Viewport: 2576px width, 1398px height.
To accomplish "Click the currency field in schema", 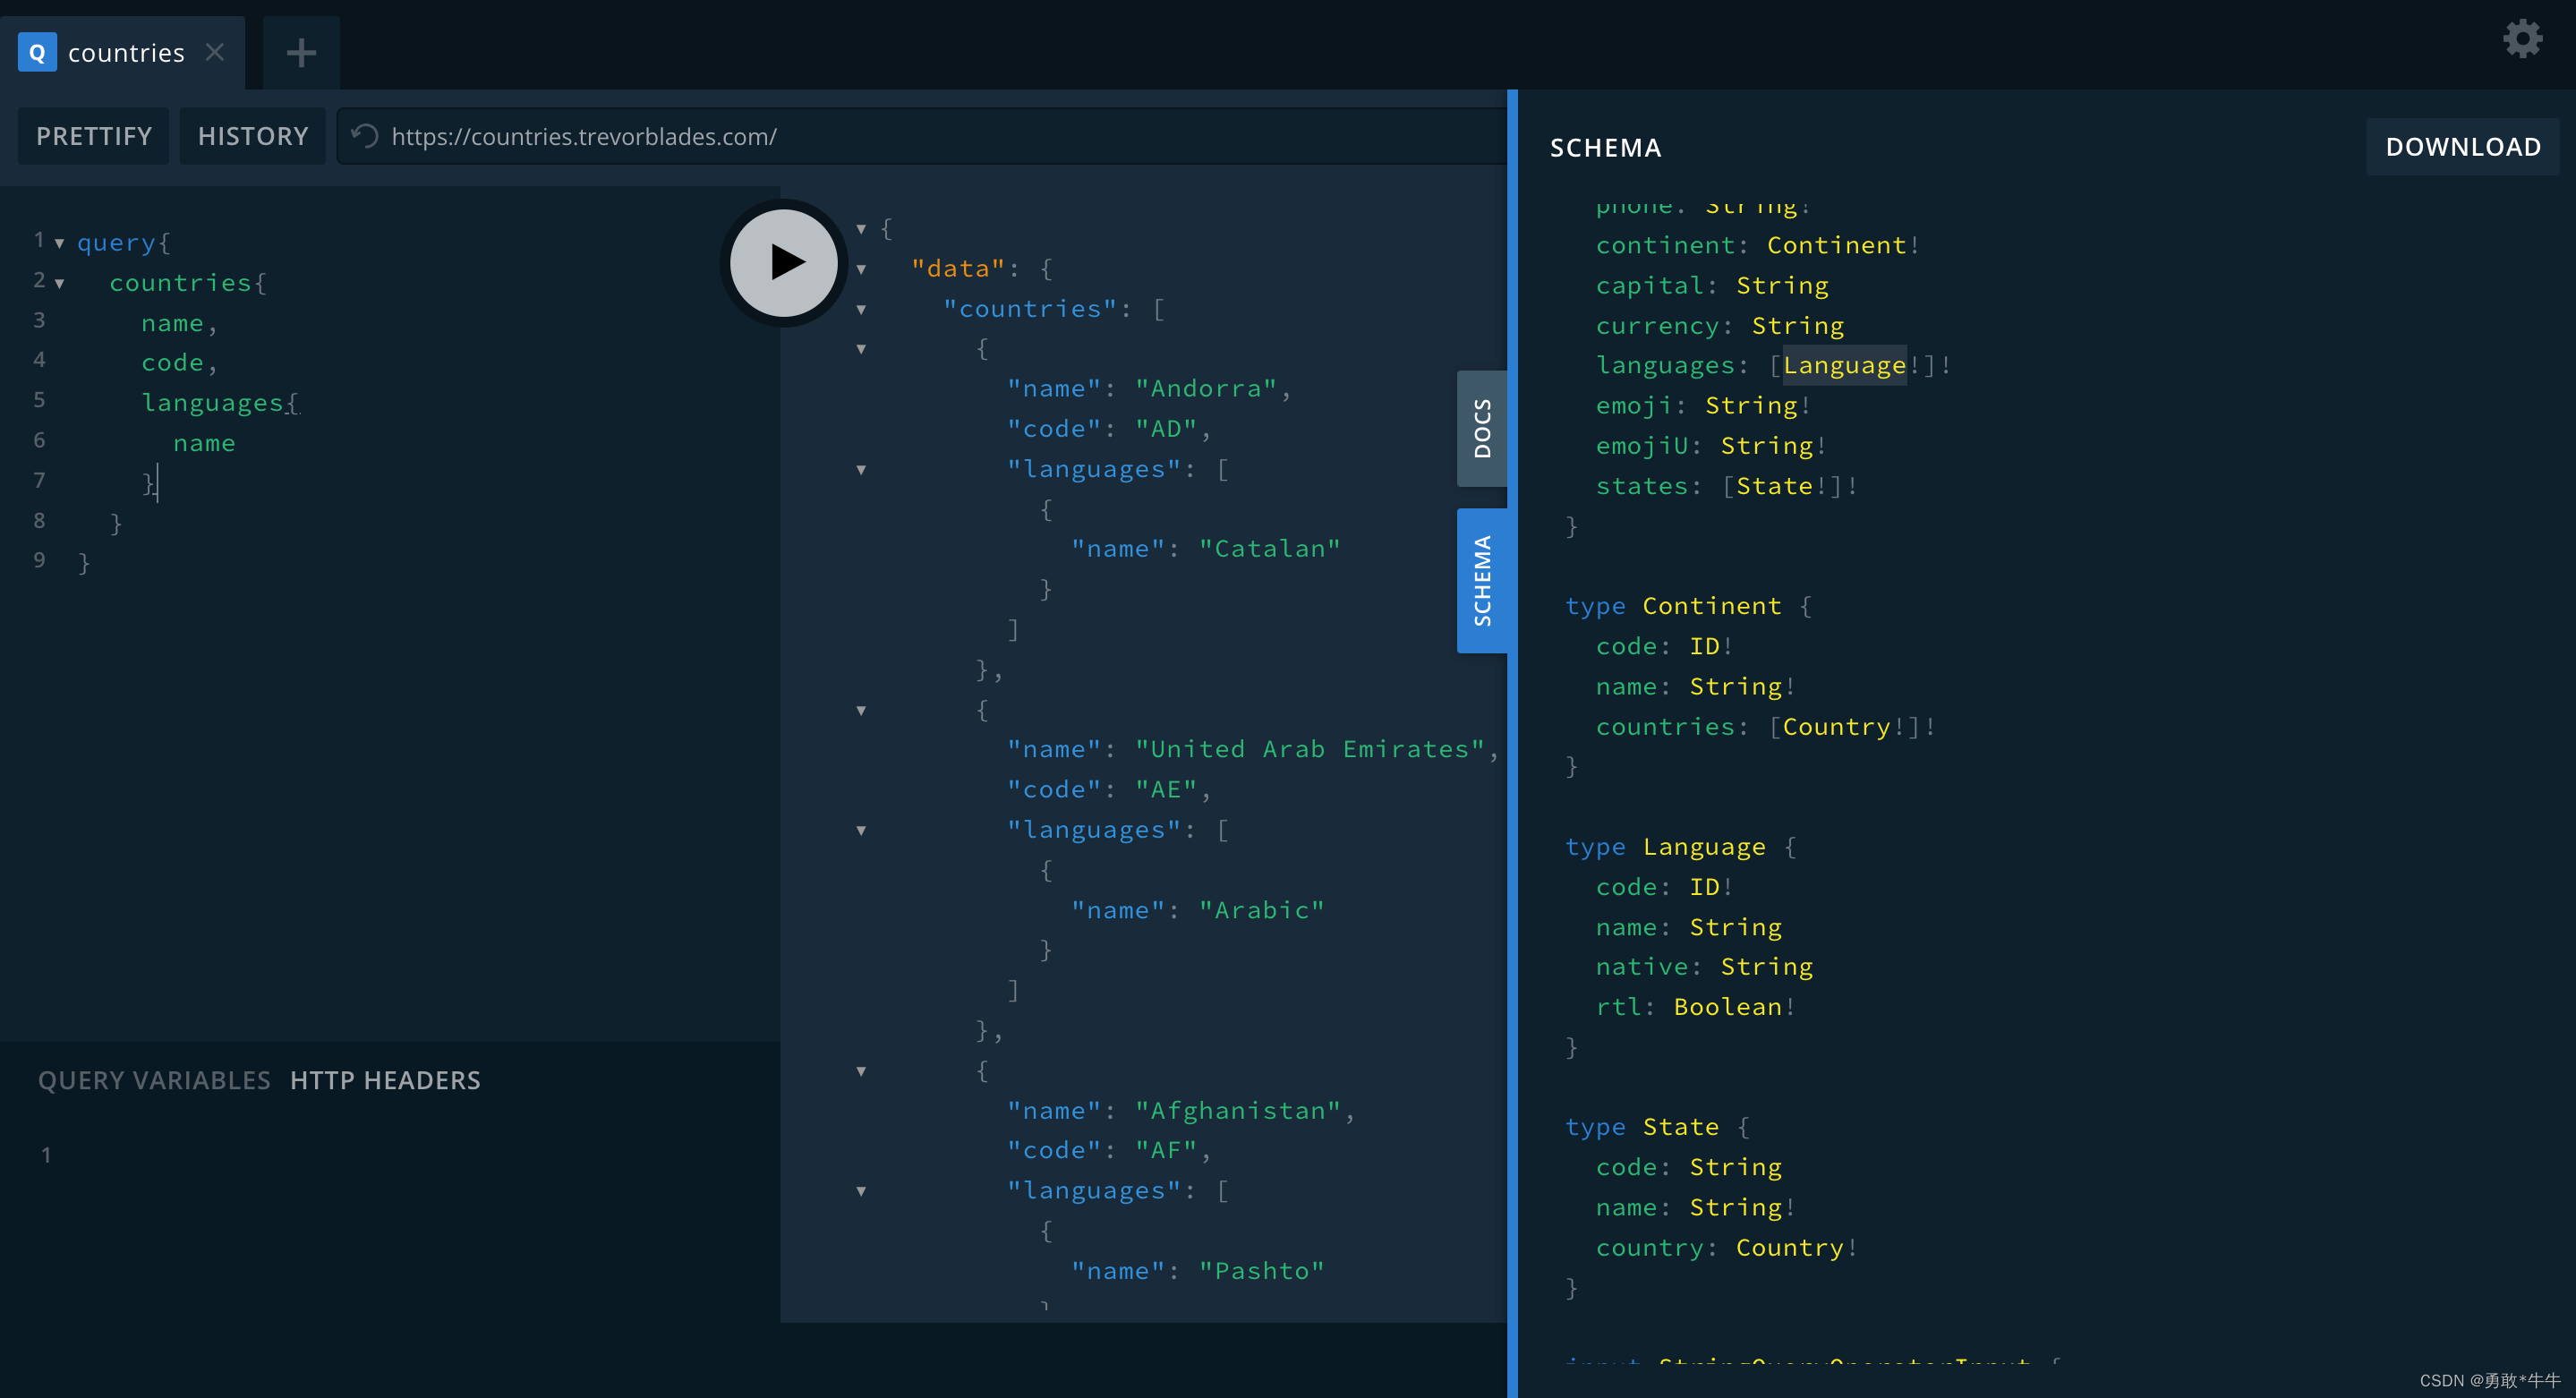I will tap(1658, 326).
